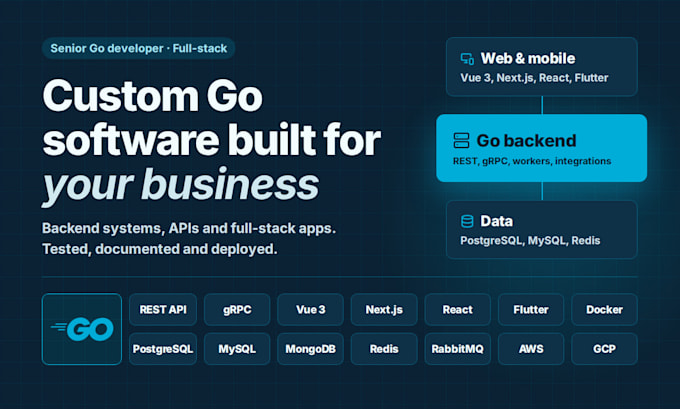
Task: Choose the MongoDB chip
Action: 311,349
